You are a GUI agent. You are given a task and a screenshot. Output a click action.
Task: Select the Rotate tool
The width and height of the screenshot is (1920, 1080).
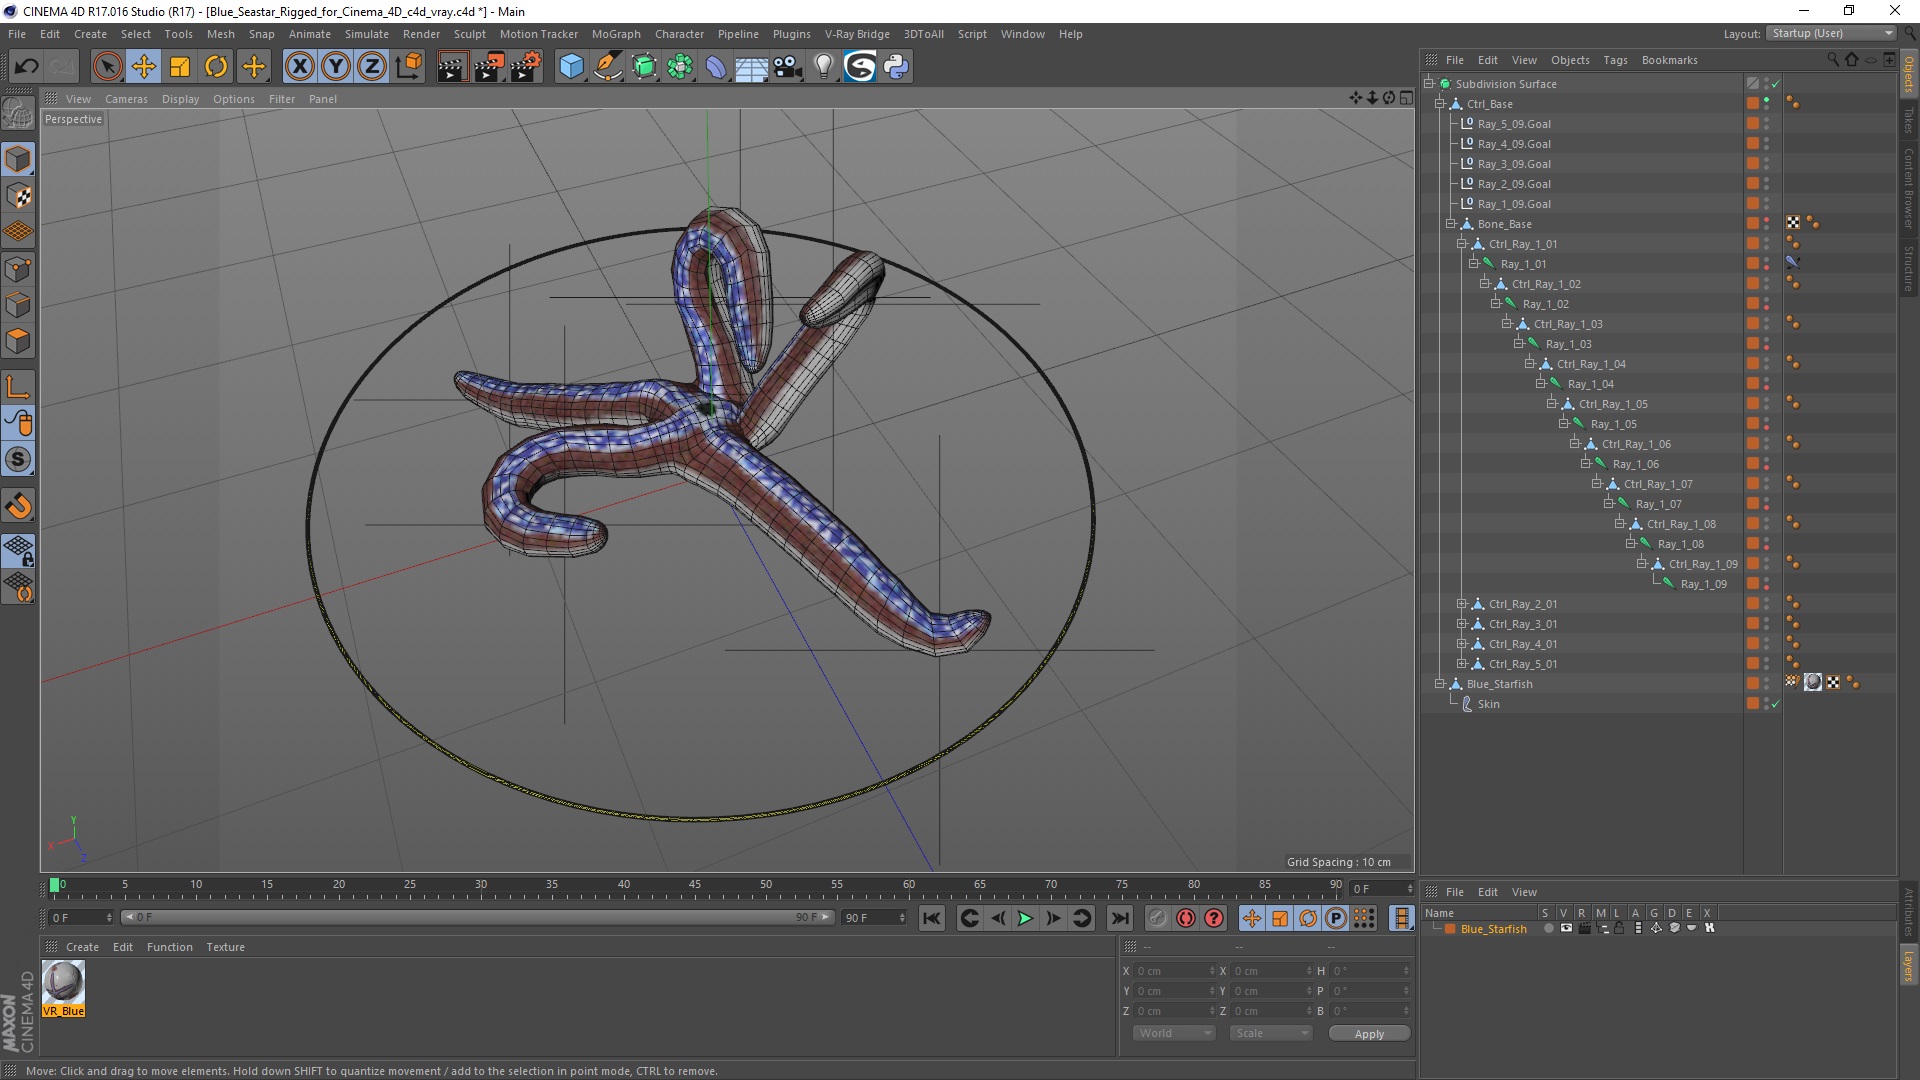pos(216,67)
